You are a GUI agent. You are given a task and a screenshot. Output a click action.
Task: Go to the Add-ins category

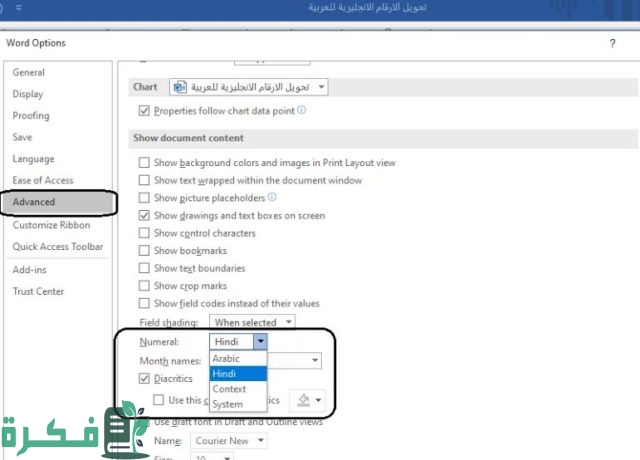click(x=29, y=270)
